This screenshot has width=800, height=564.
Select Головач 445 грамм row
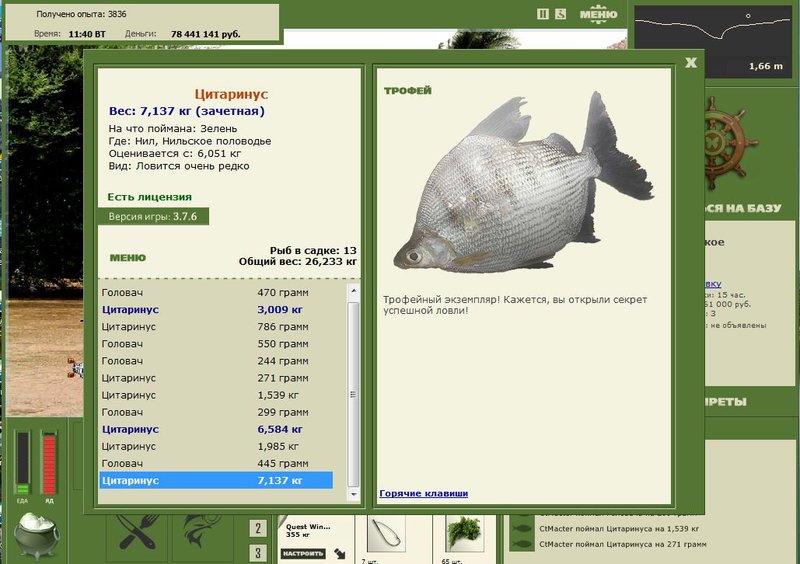(x=217, y=463)
